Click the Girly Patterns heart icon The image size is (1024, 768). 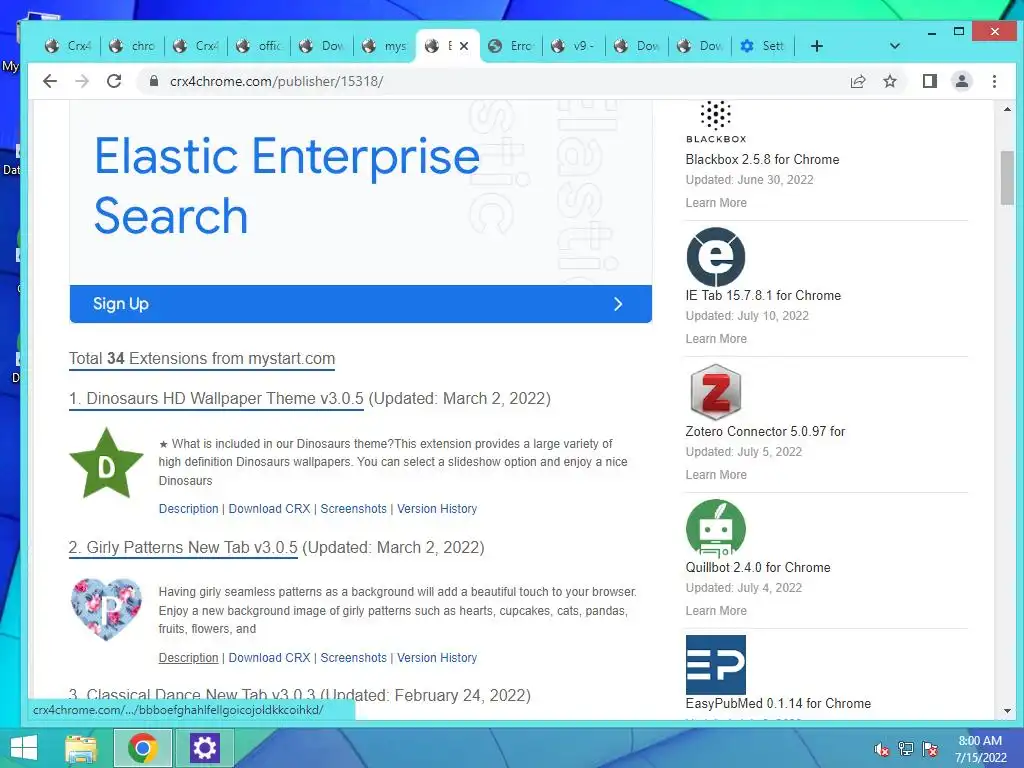click(x=106, y=609)
